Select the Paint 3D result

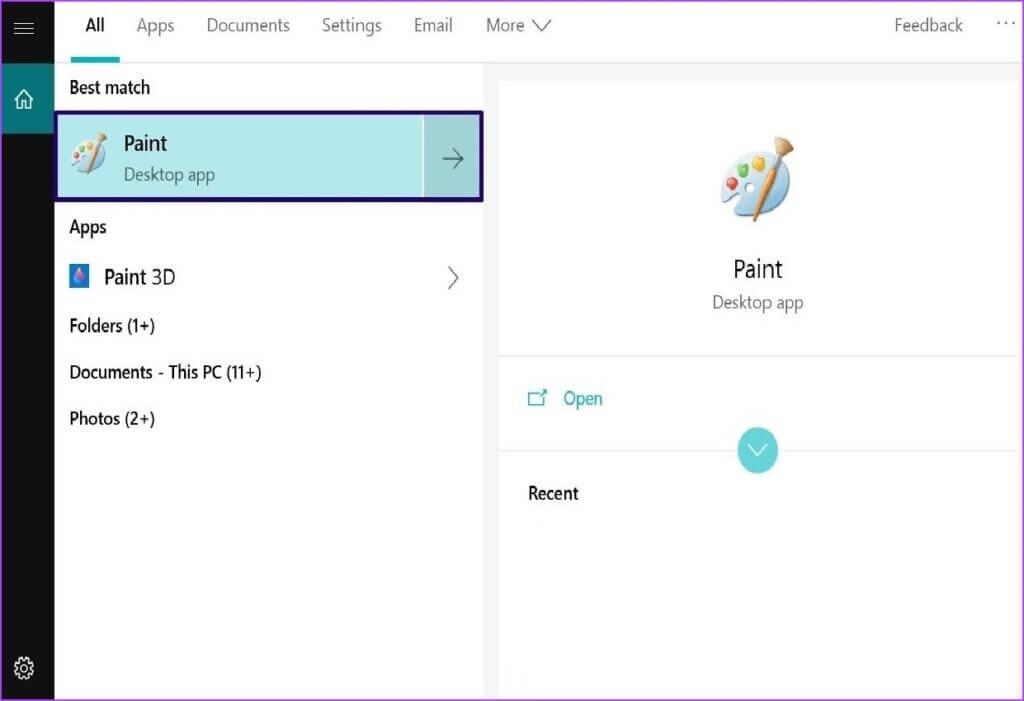coord(268,277)
